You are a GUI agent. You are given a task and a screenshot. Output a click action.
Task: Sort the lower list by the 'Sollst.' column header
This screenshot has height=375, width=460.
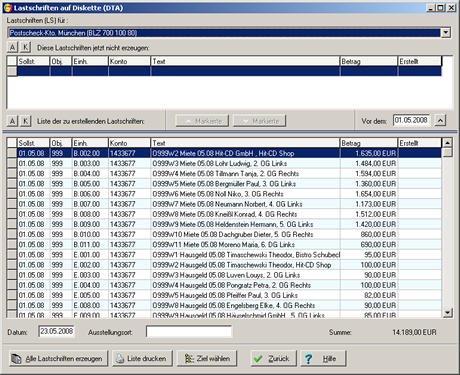[33, 143]
